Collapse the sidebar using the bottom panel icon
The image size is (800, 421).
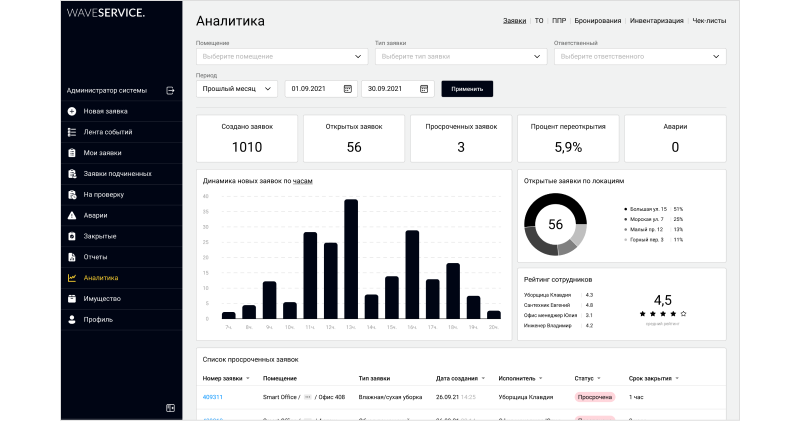(170, 407)
